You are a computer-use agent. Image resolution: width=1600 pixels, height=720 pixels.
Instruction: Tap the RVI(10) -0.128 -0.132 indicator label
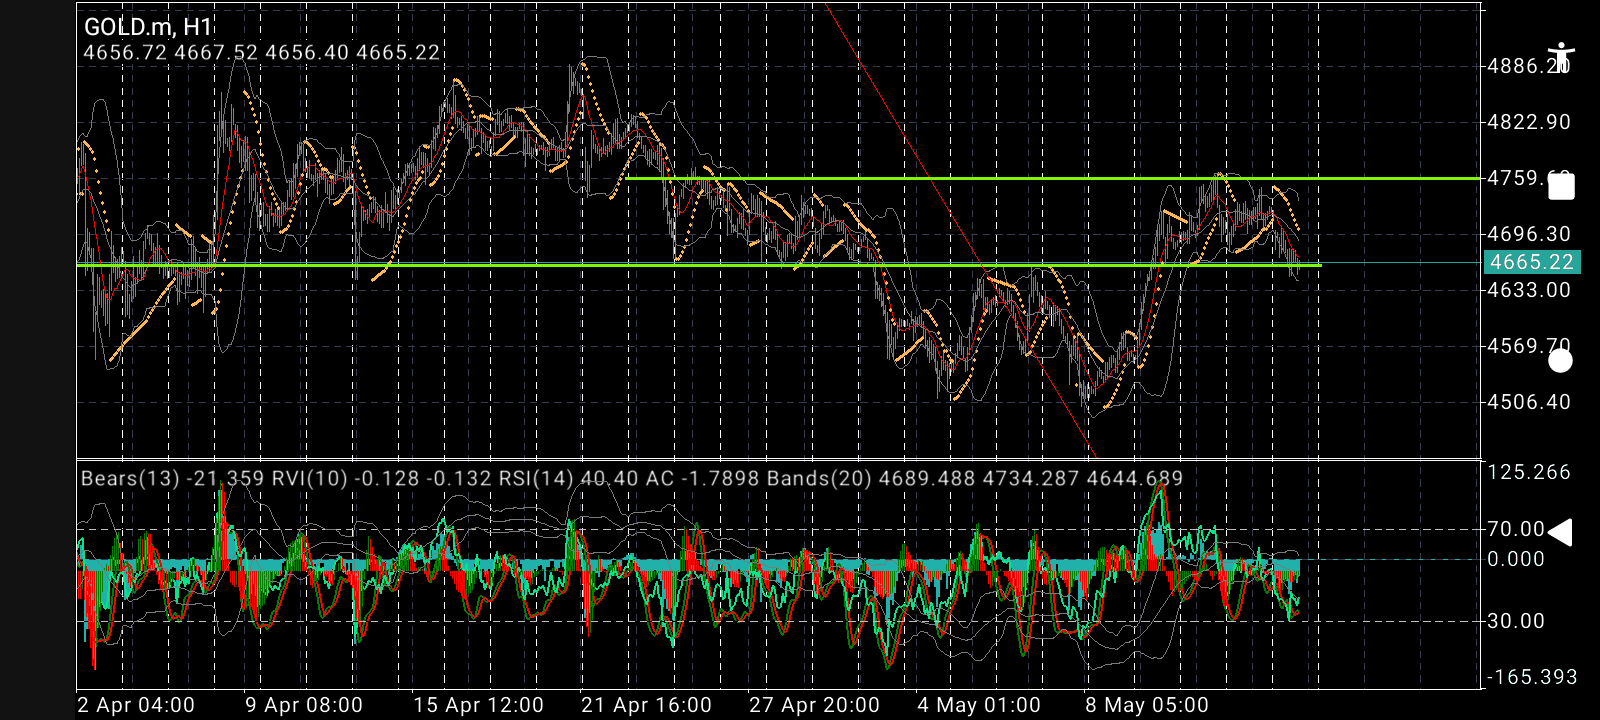tap(381, 478)
